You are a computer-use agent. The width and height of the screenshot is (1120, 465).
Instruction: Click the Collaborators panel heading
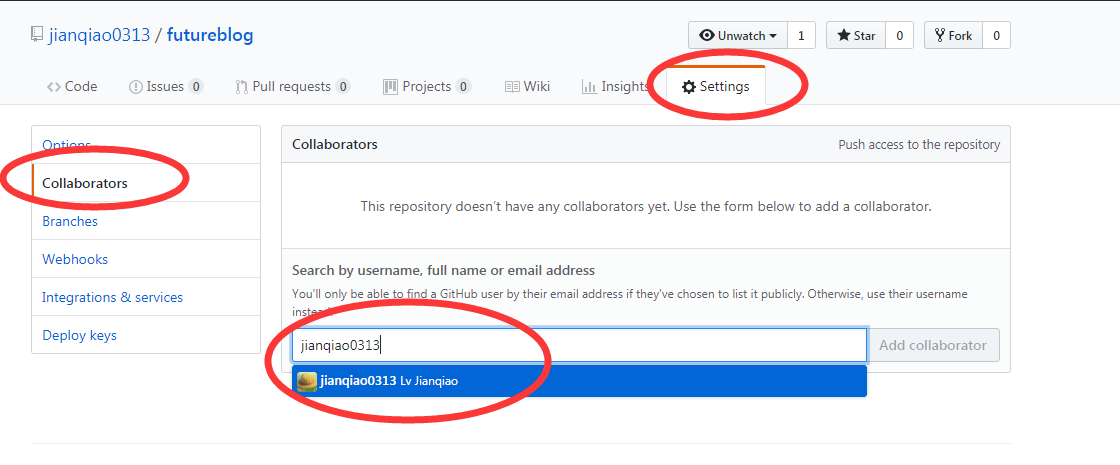(x=335, y=144)
